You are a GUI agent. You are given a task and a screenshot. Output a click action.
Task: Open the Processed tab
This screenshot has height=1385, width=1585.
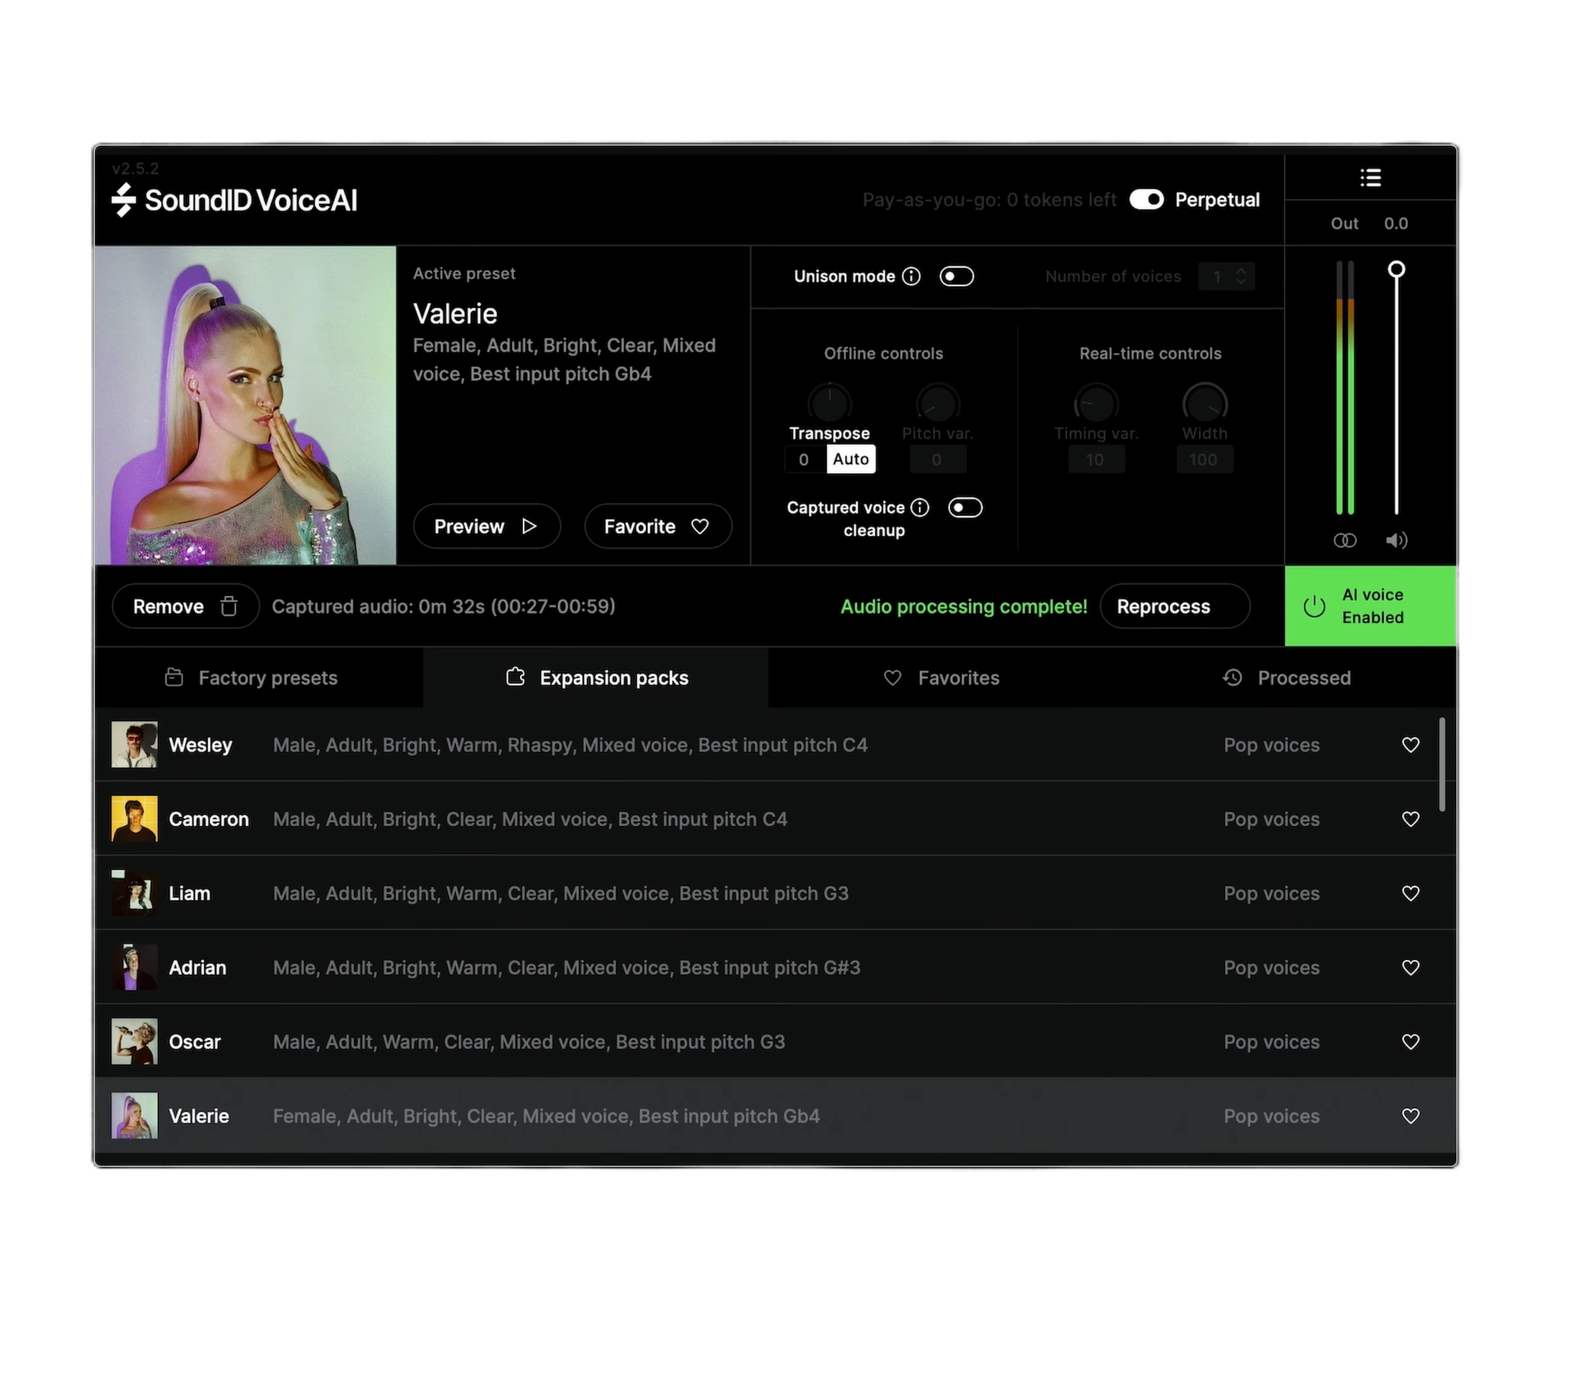pyautogui.click(x=1286, y=678)
